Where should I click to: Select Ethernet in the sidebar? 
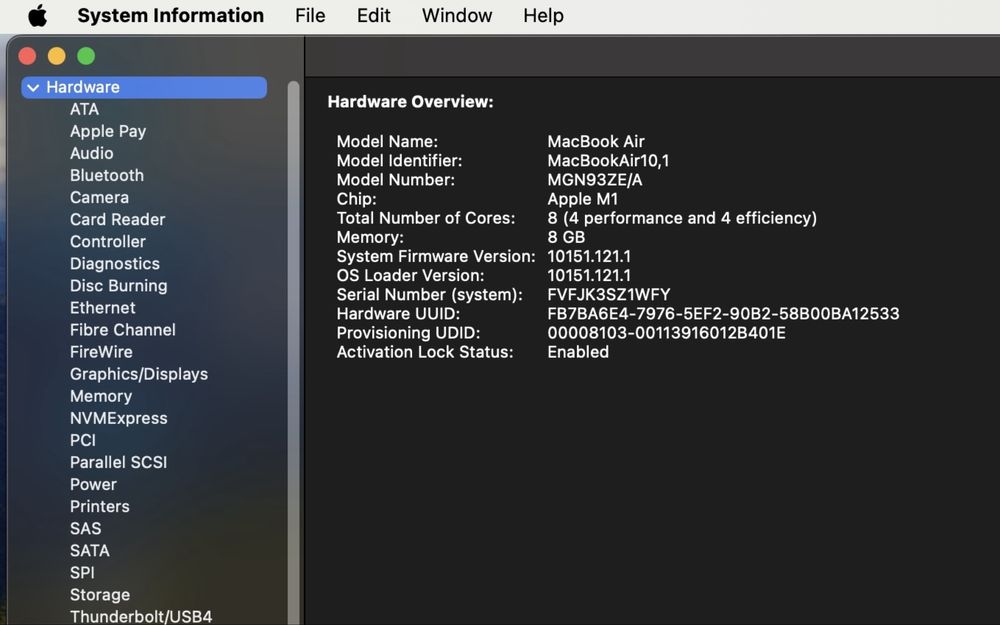click(x=103, y=308)
